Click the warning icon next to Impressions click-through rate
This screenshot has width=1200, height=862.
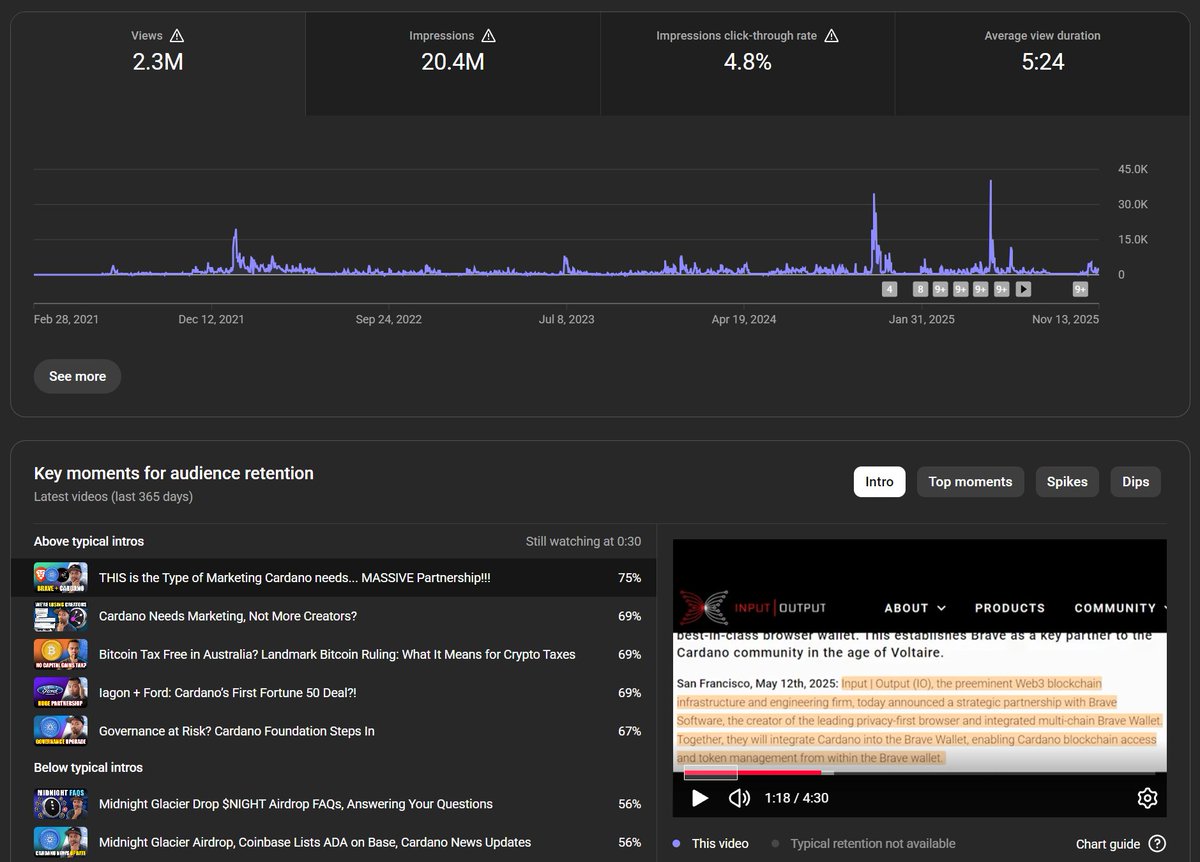tap(830, 35)
